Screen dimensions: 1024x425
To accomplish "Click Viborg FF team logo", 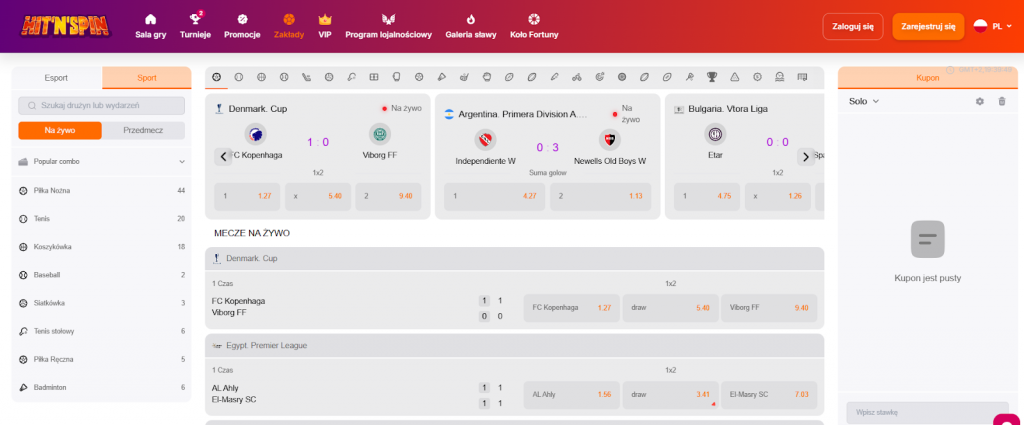I will pyautogui.click(x=379, y=134).
